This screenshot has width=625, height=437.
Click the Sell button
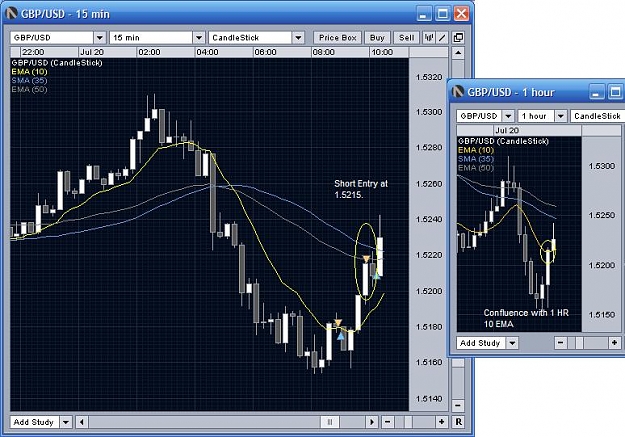tap(407, 38)
